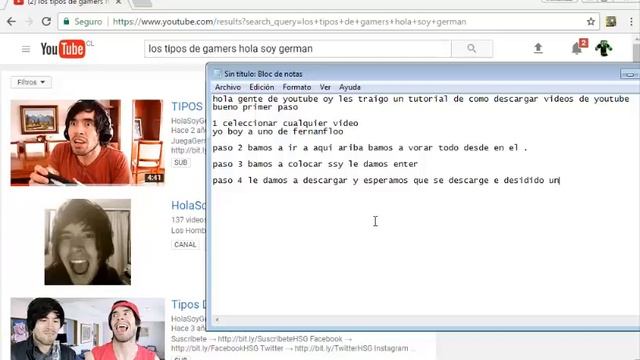Click the Seguro label in address bar
Image resolution: width=640 pixels, height=360 pixels.
point(88,22)
